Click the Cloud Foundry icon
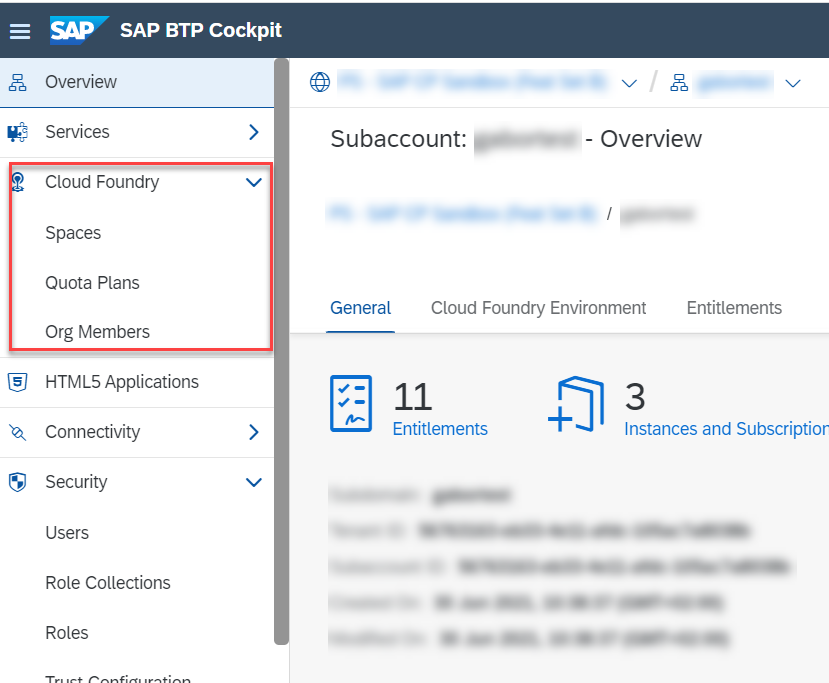This screenshot has width=829, height=683. click(18, 182)
